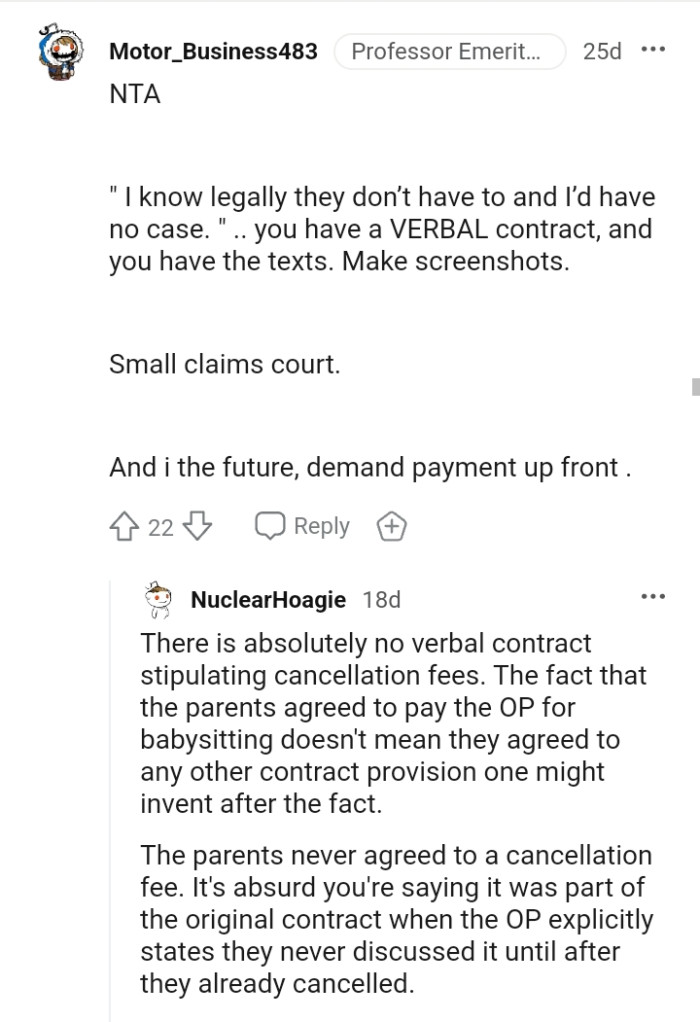Open Motor_Business483's profile via username
This screenshot has width=700, height=1022.
pos(213,52)
